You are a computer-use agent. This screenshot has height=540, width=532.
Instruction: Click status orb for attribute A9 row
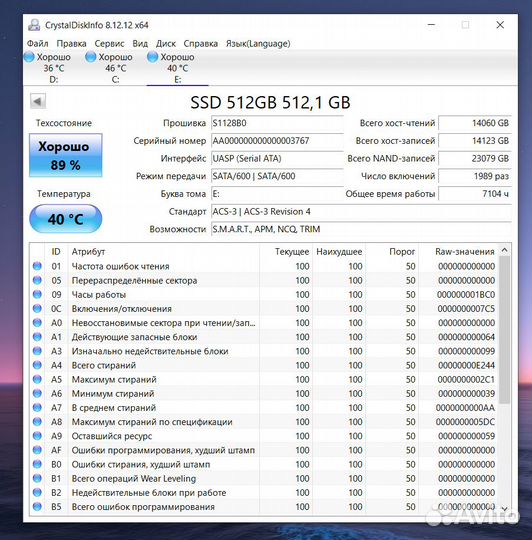[x=37, y=436]
